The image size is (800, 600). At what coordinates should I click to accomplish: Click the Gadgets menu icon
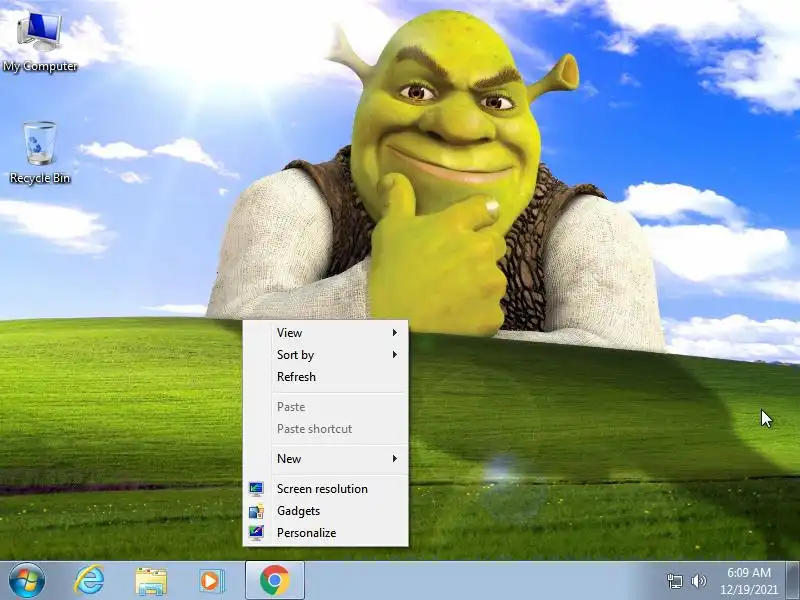(x=256, y=511)
